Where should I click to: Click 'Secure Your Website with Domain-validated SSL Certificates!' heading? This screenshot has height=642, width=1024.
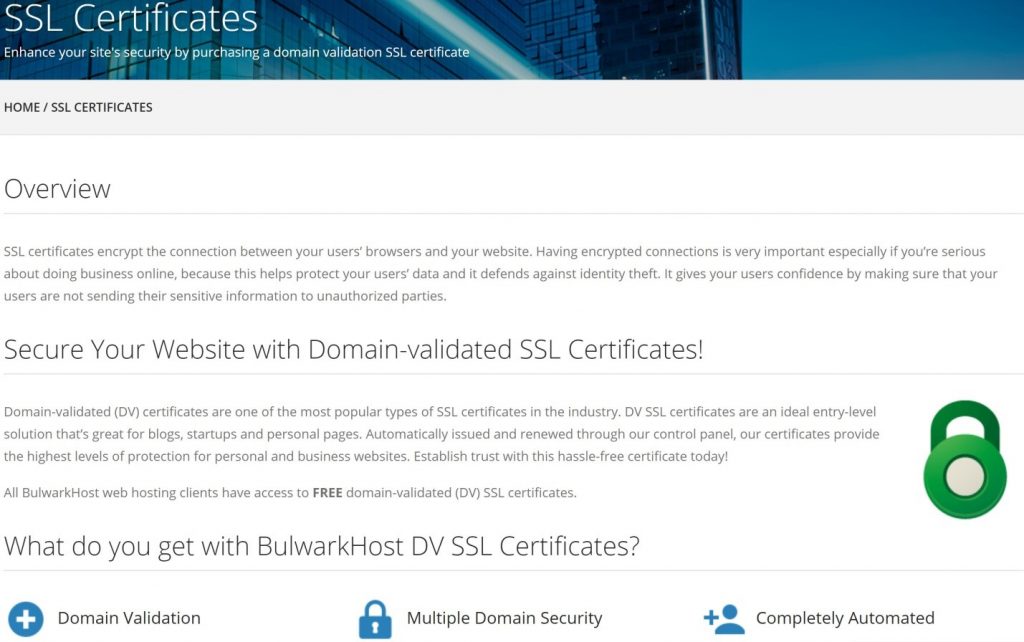point(354,349)
